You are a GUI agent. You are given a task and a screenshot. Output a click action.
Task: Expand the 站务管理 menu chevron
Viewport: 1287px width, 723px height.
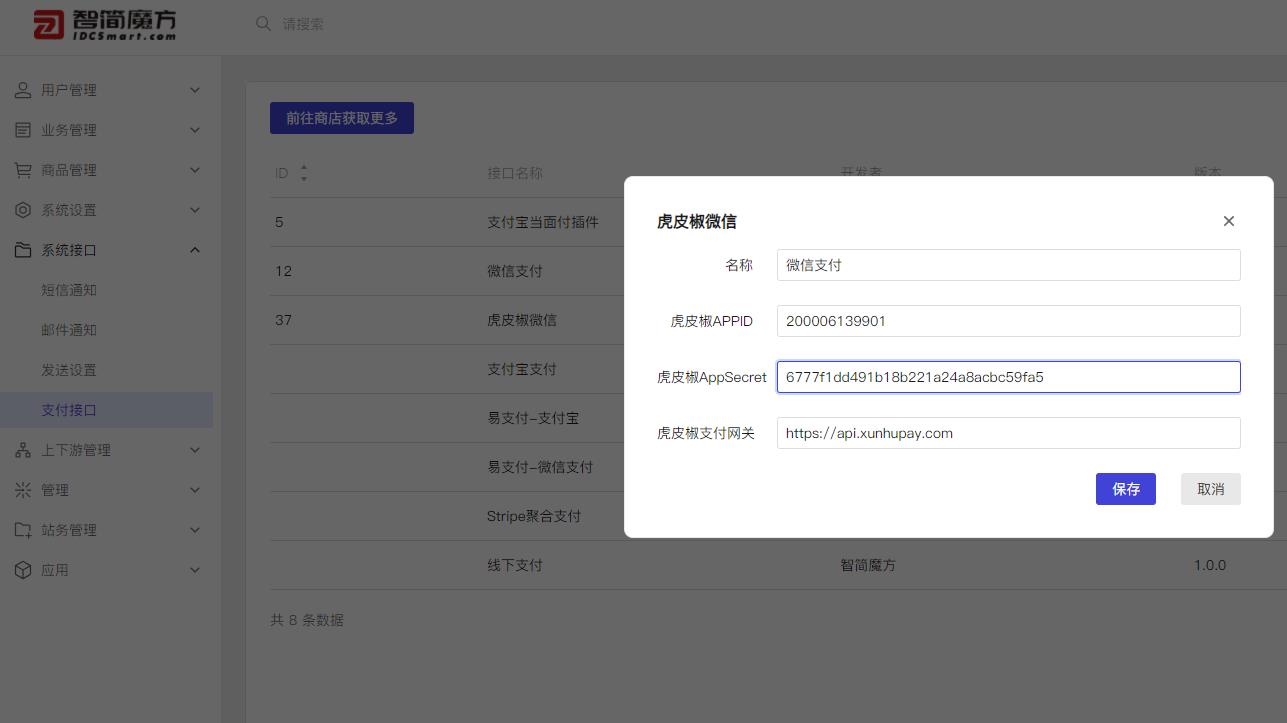tap(195, 530)
